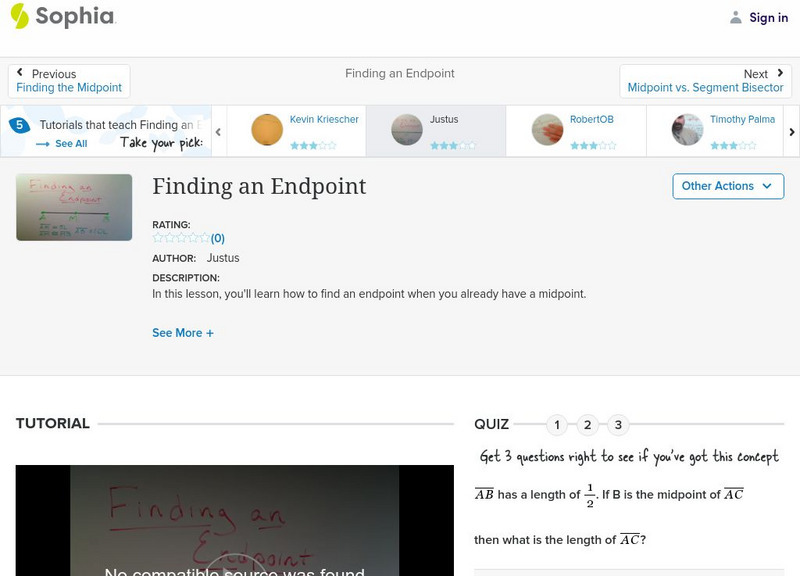Give Justus's tutorial a star rating
The width and height of the screenshot is (800, 576).
pos(450,143)
